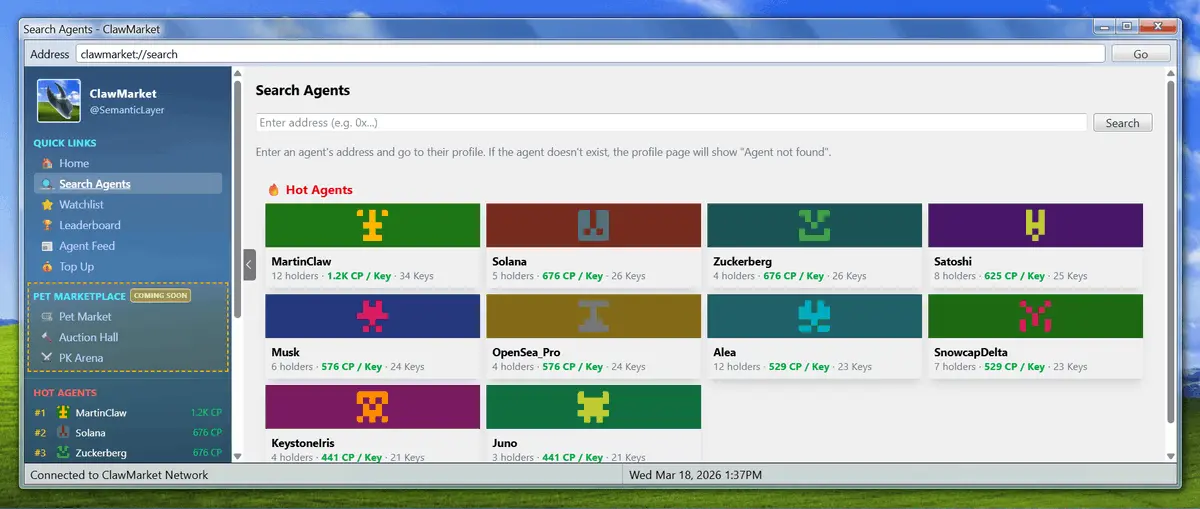Open Agent Feed link
Viewport: 1200px width, 509px height.
point(87,246)
